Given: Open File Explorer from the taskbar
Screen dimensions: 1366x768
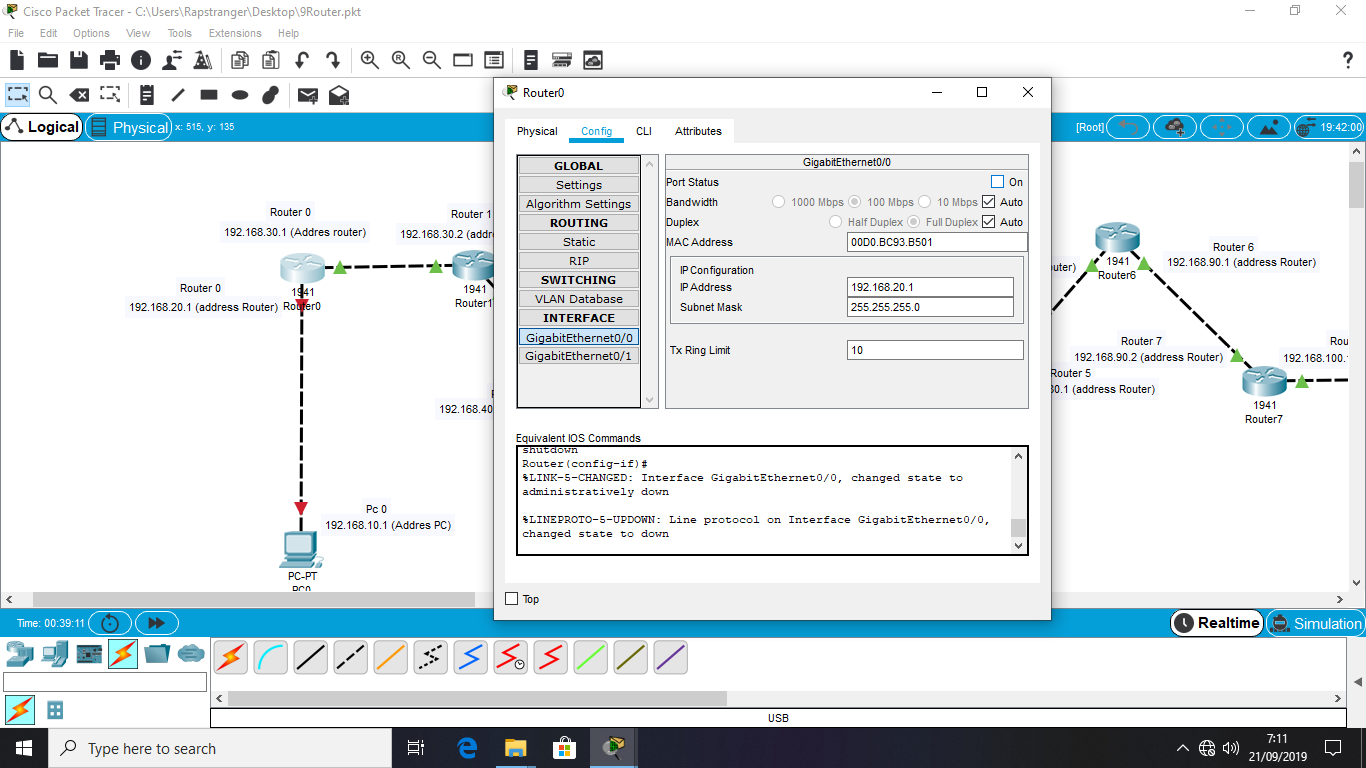Looking at the screenshot, I should click(x=516, y=748).
